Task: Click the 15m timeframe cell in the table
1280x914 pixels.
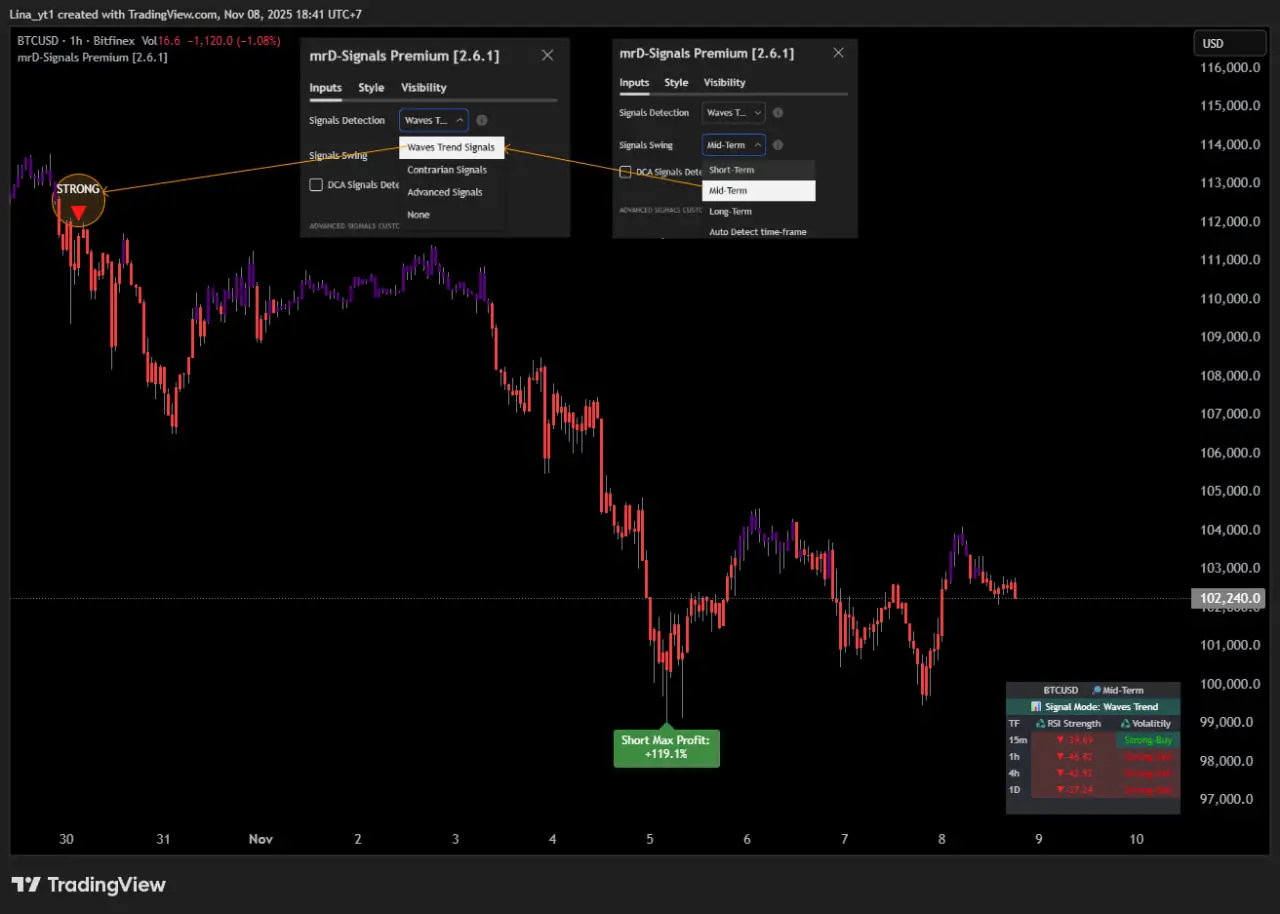Action: (x=1018, y=740)
